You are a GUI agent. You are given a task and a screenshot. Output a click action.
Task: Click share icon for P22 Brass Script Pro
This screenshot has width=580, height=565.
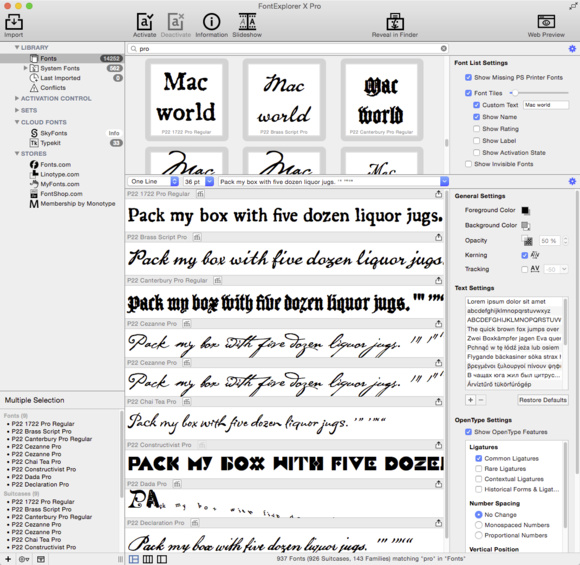point(438,237)
